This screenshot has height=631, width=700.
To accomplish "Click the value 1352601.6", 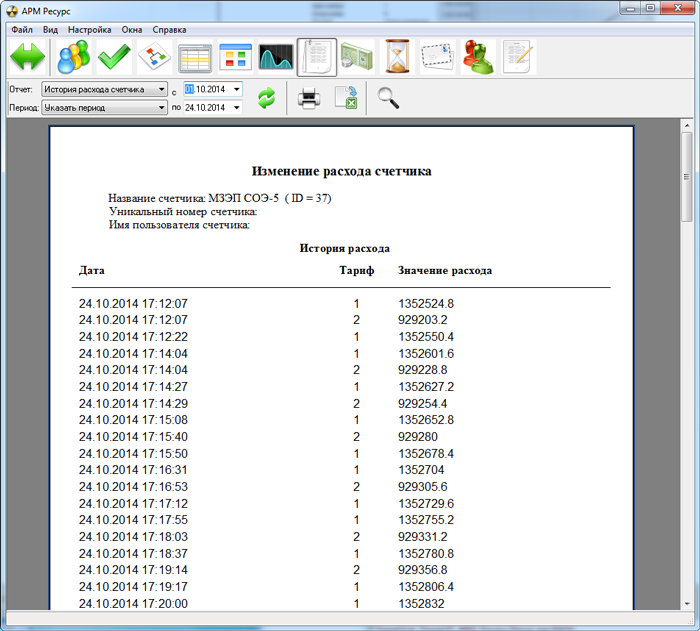I will coord(426,354).
